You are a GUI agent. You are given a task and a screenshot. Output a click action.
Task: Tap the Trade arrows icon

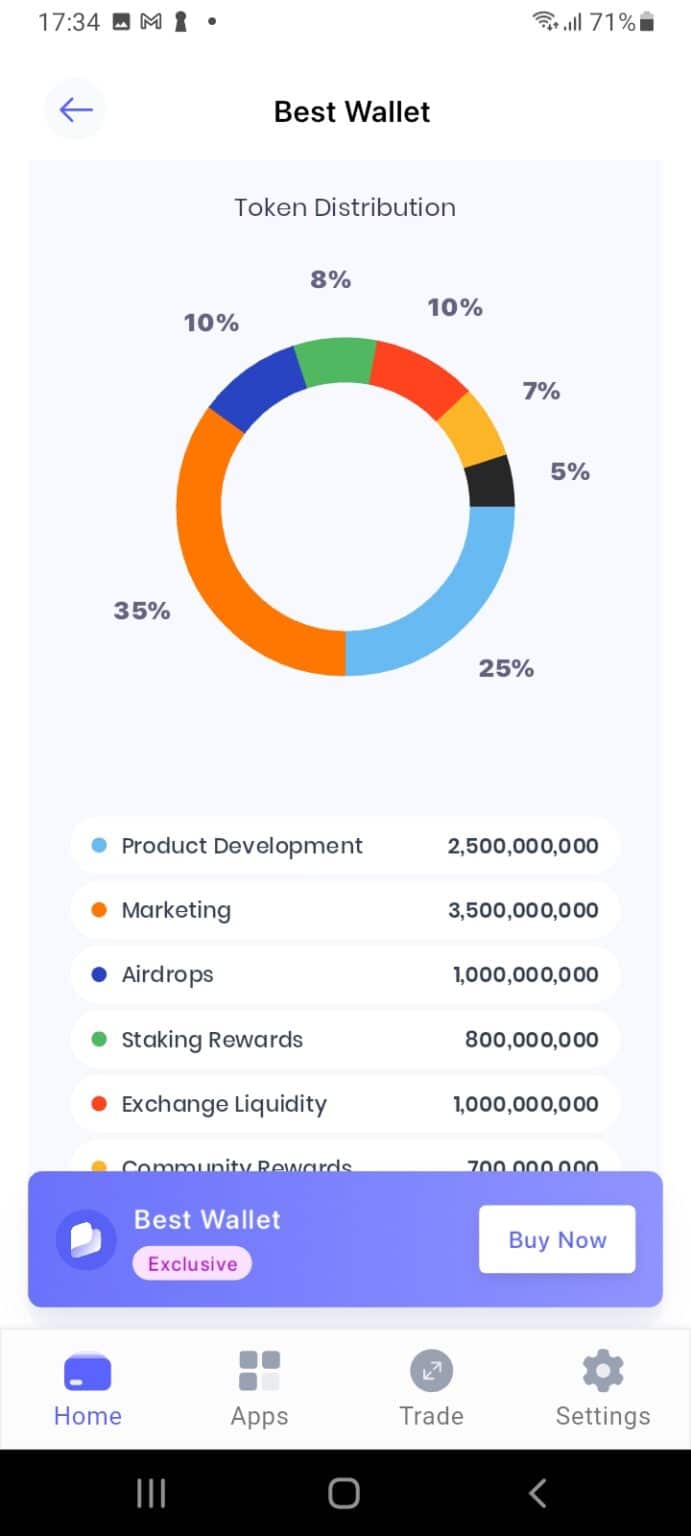tap(431, 1371)
